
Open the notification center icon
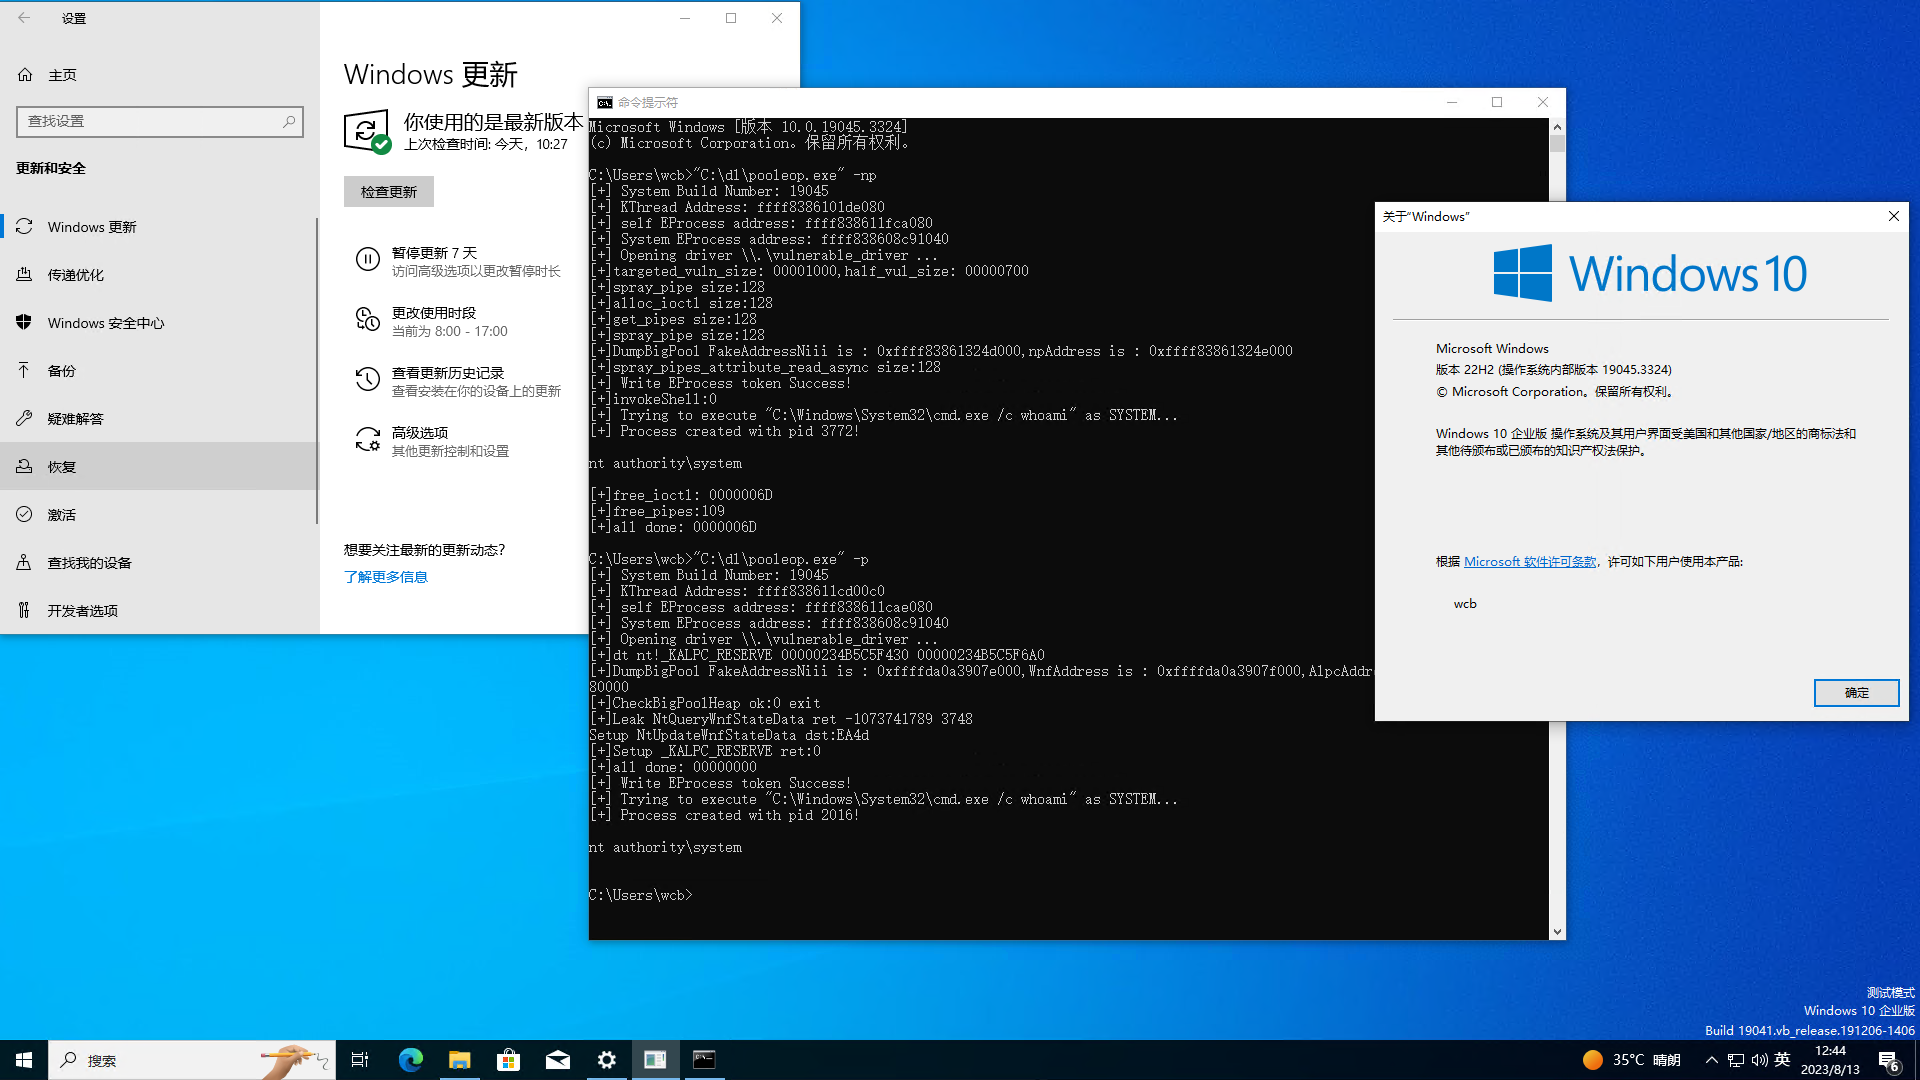point(1888,1060)
